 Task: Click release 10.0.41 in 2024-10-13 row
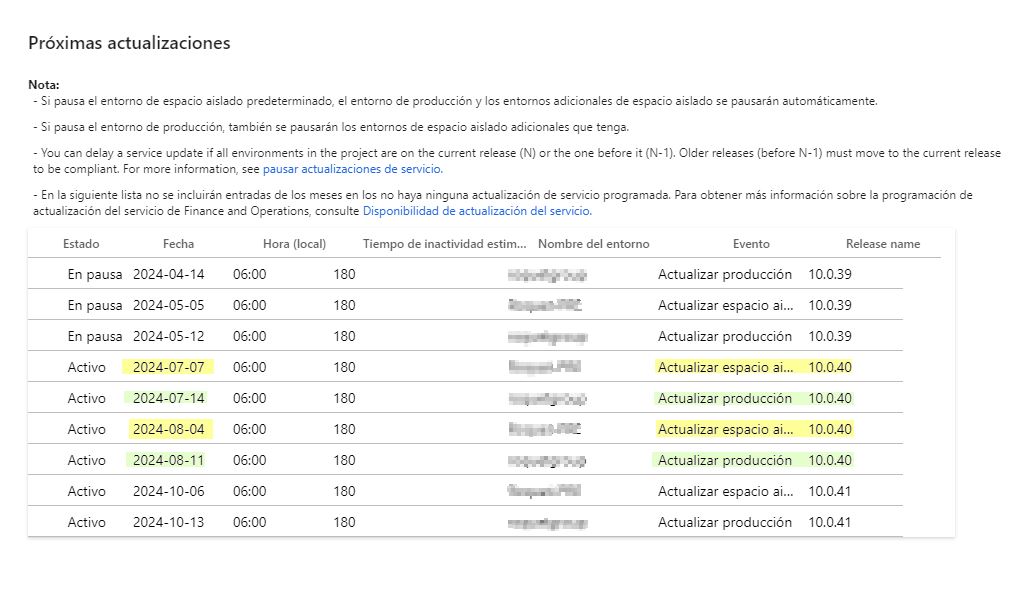click(x=830, y=523)
